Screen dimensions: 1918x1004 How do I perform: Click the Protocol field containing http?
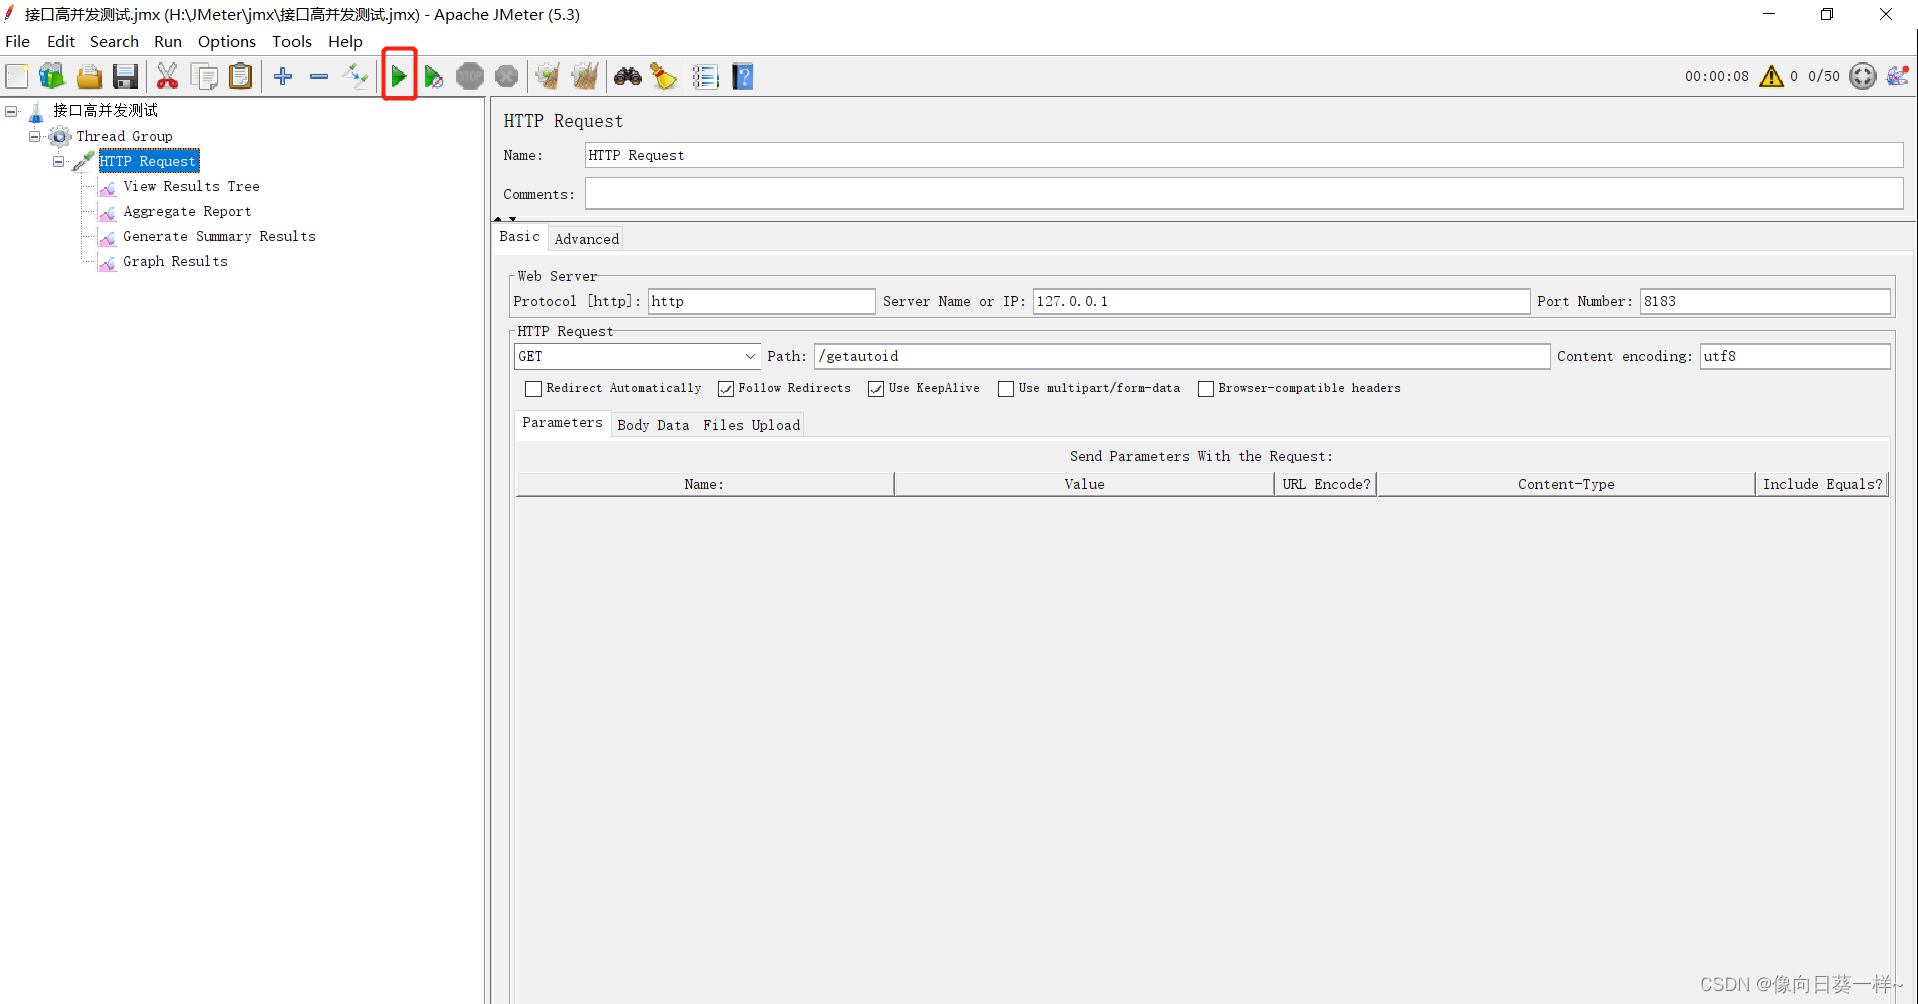[762, 301]
